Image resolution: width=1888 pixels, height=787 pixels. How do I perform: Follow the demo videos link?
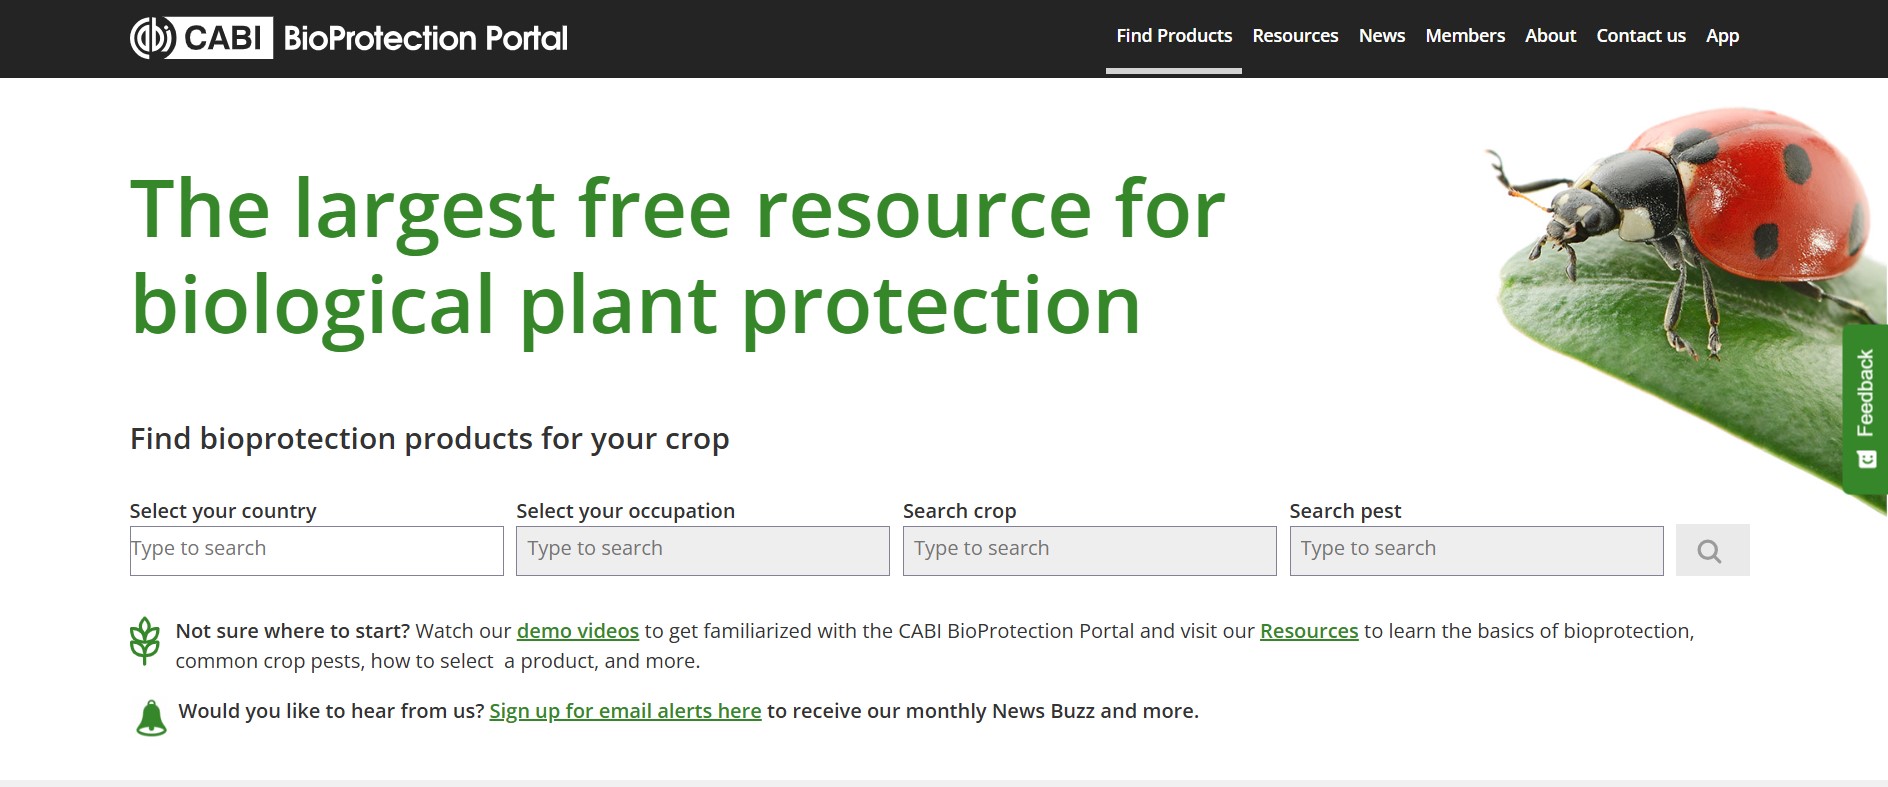coord(577,631)
